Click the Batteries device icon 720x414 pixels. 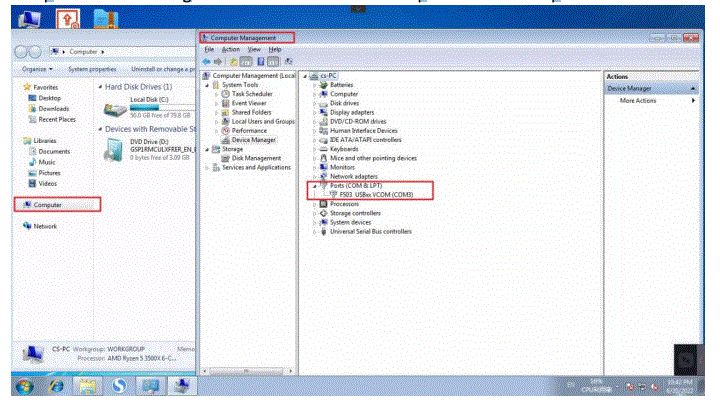tap(323, 85)
